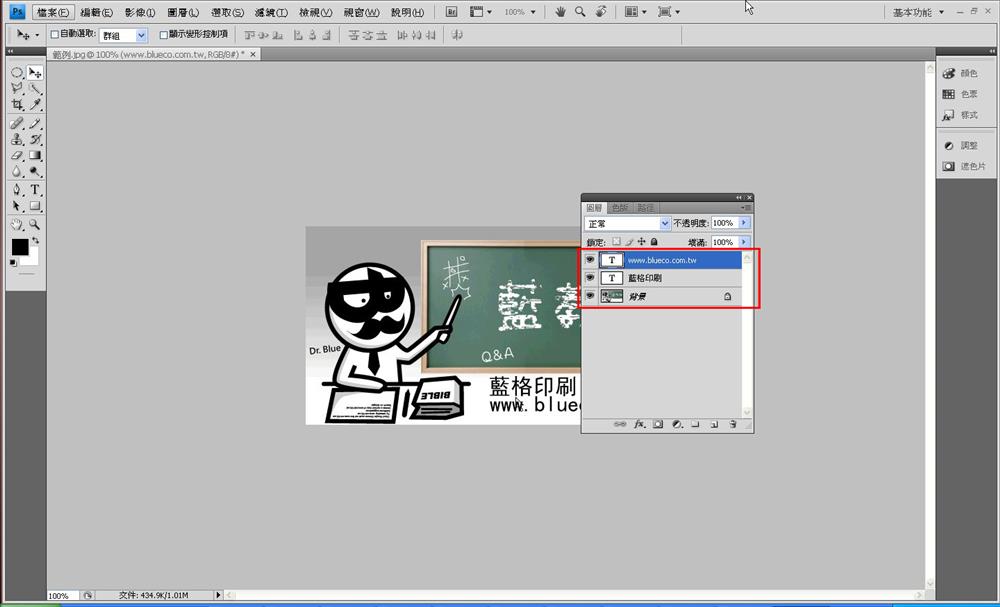
Task: Select the Rectangle shape tool
Action: point(35,206)
